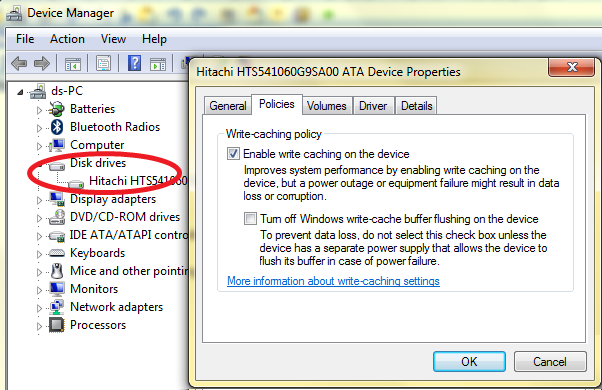
Task: Select the DVD/CD-ROM drives icon
Action: pos(57,217)
